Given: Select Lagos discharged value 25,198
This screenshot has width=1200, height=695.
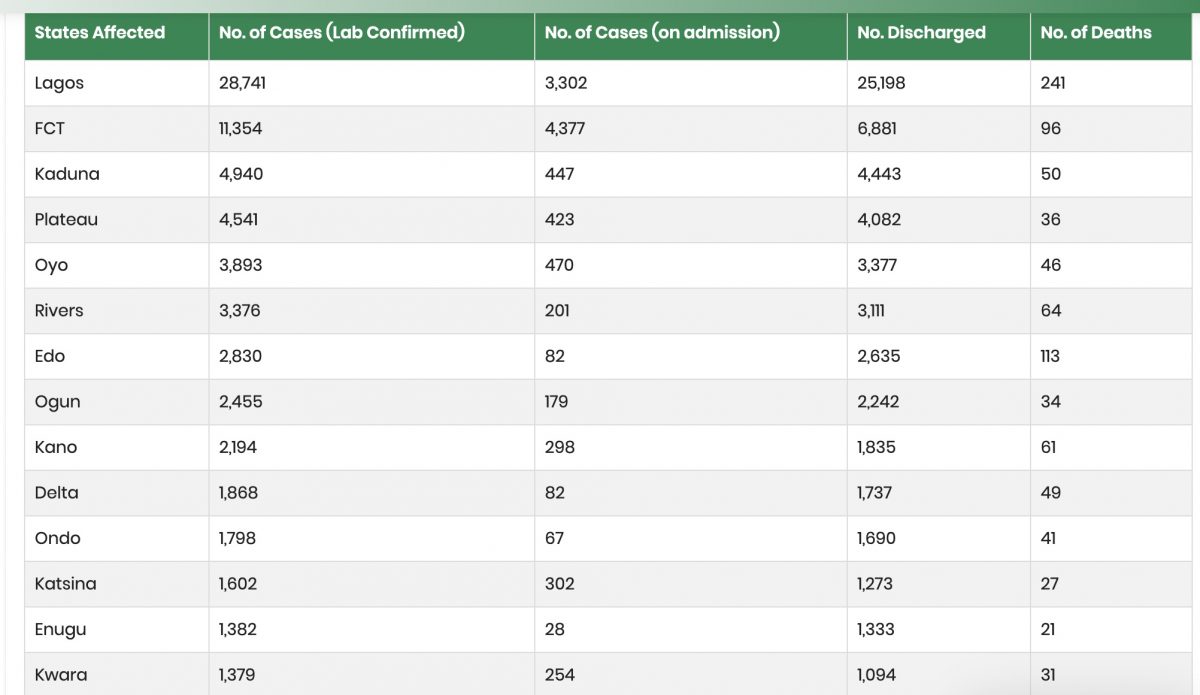Looking at the screenshot, I should pos(881,83).
